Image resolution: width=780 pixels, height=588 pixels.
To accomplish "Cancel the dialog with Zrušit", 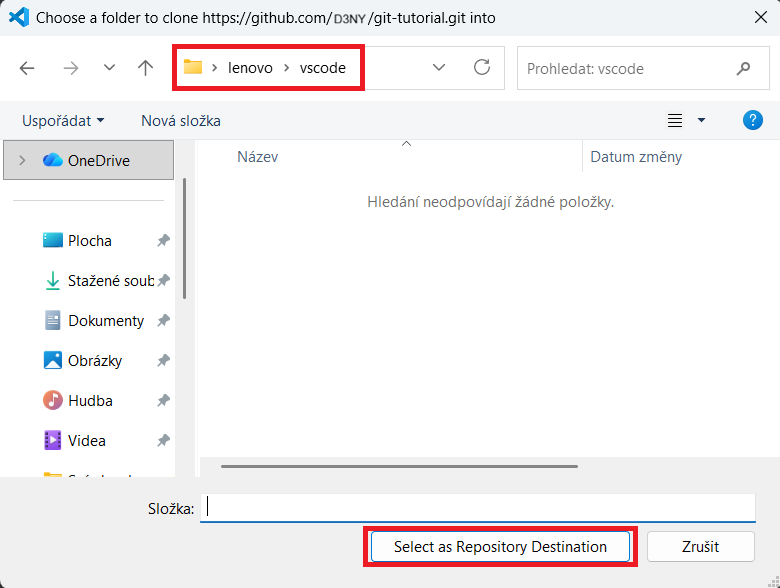I will 699,547.
